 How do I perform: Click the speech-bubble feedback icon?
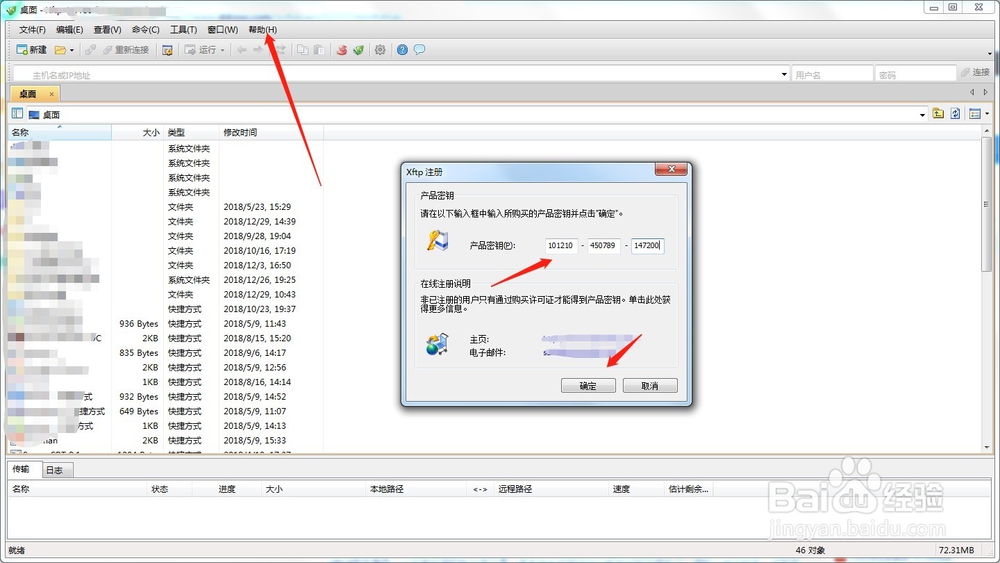(419, 50)
